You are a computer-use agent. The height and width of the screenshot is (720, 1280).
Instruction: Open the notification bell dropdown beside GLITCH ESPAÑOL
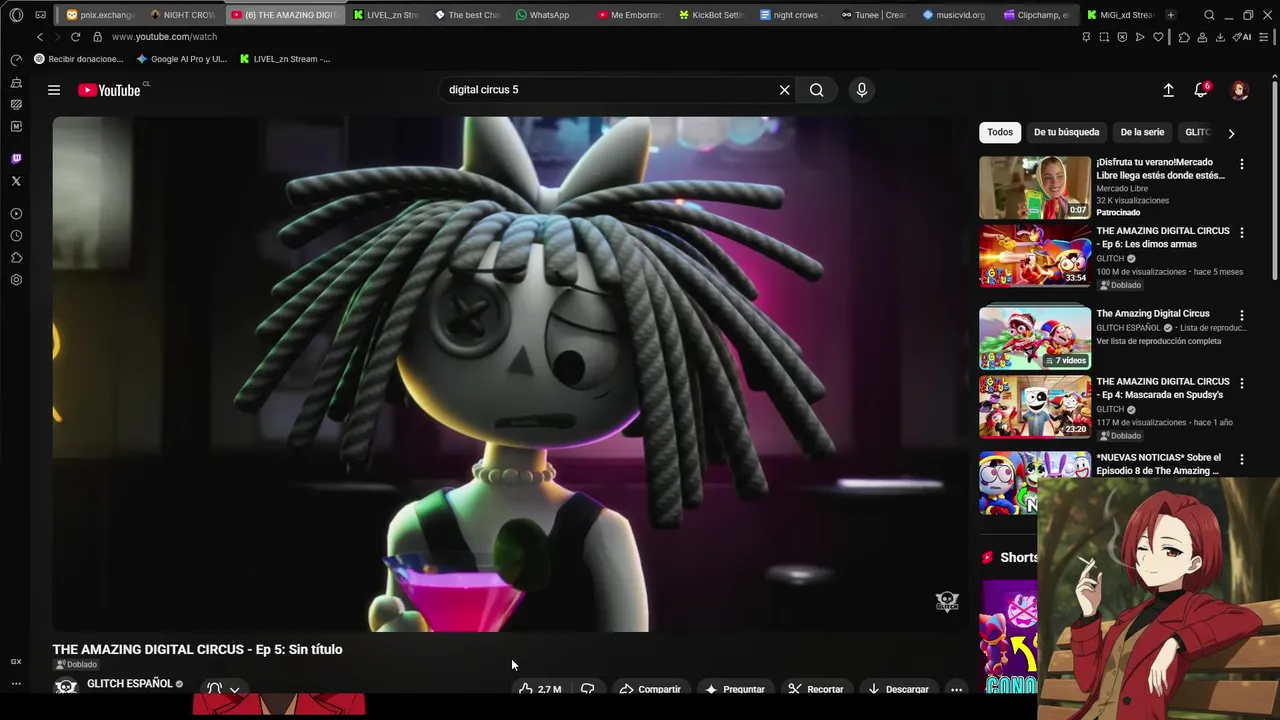(223, 689)
